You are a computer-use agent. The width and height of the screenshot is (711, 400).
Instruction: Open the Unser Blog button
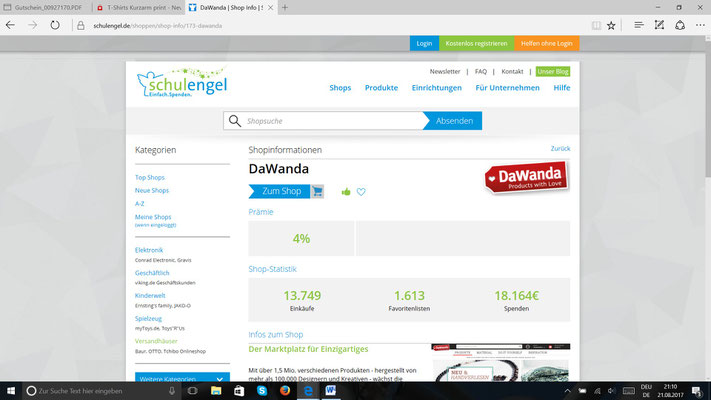(553, 71)
